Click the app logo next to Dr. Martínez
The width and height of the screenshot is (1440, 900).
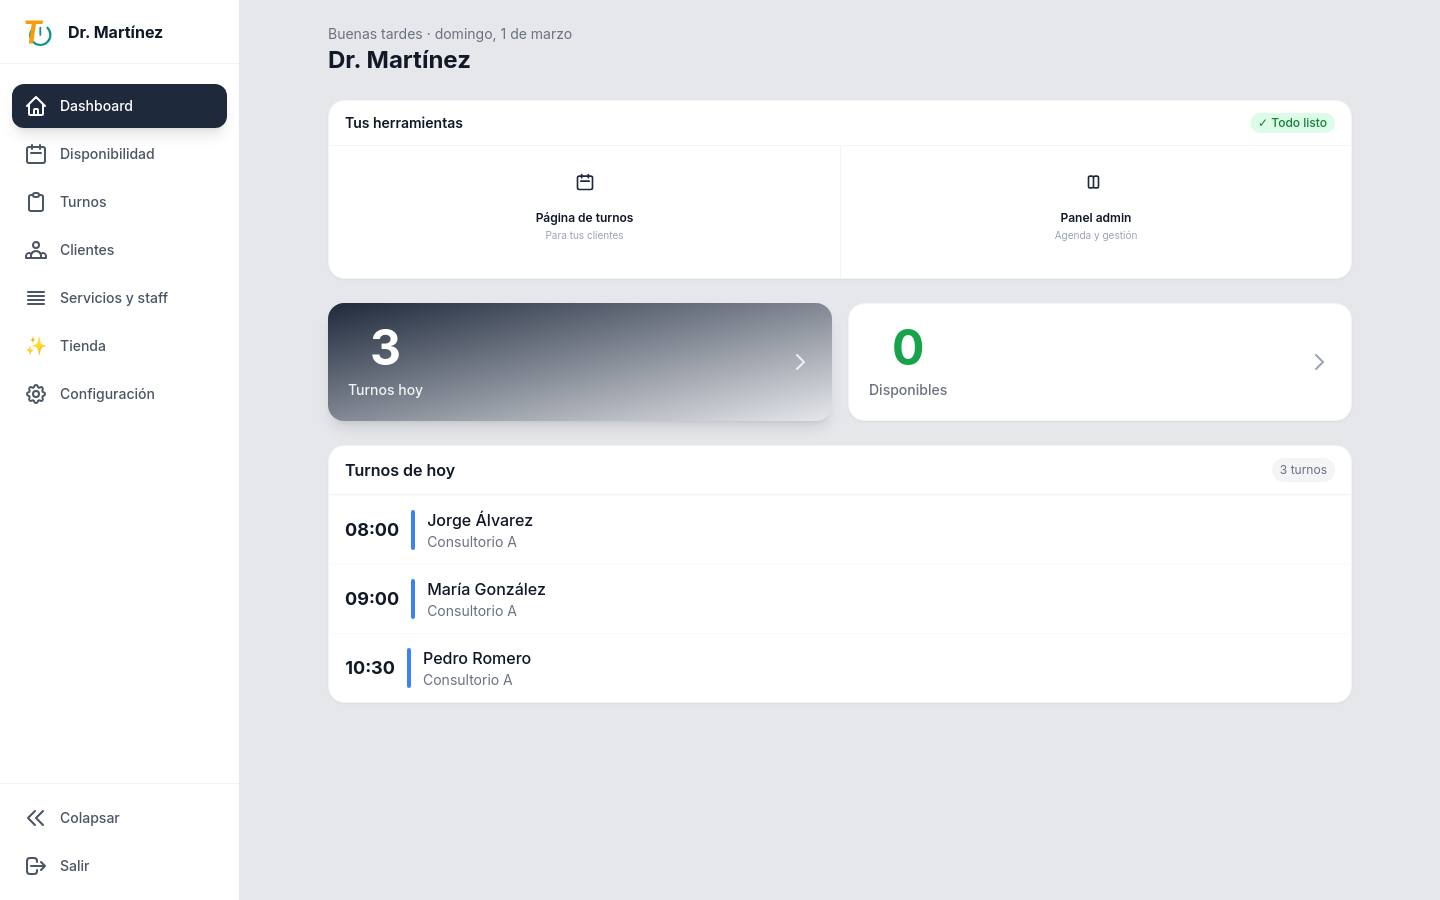pyautogui.click(x=36, y=32)
